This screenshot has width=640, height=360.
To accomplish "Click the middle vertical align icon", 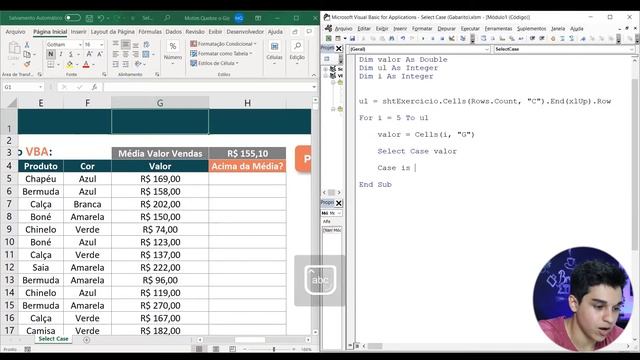I will tap(126, 44).
